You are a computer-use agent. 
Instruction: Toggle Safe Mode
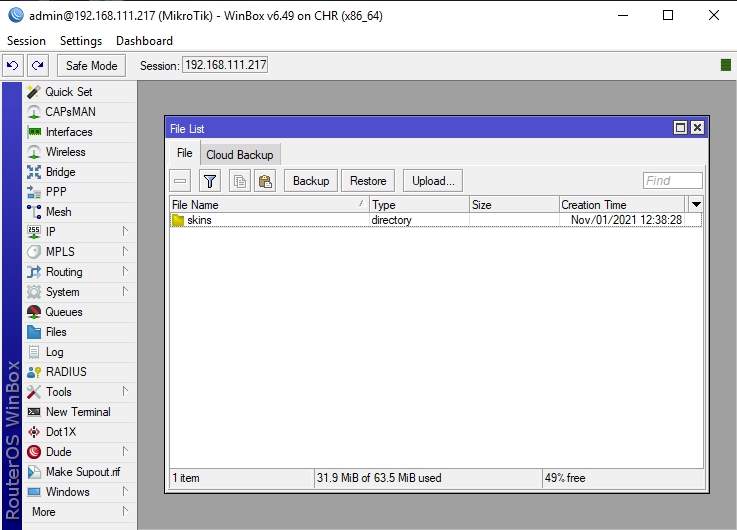click(92, 65)
